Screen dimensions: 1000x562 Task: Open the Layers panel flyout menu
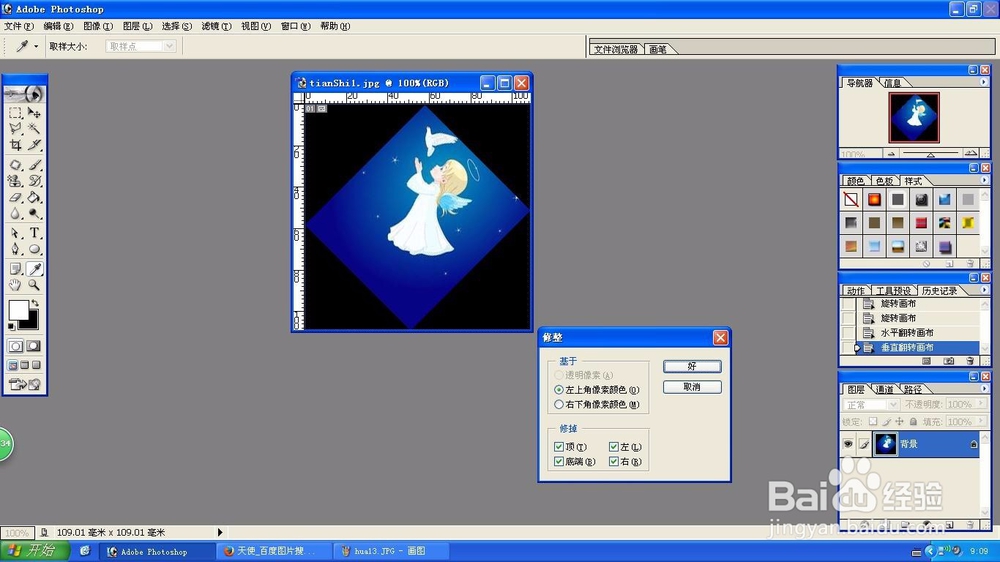pyautogui.click(x=983, y=388)
